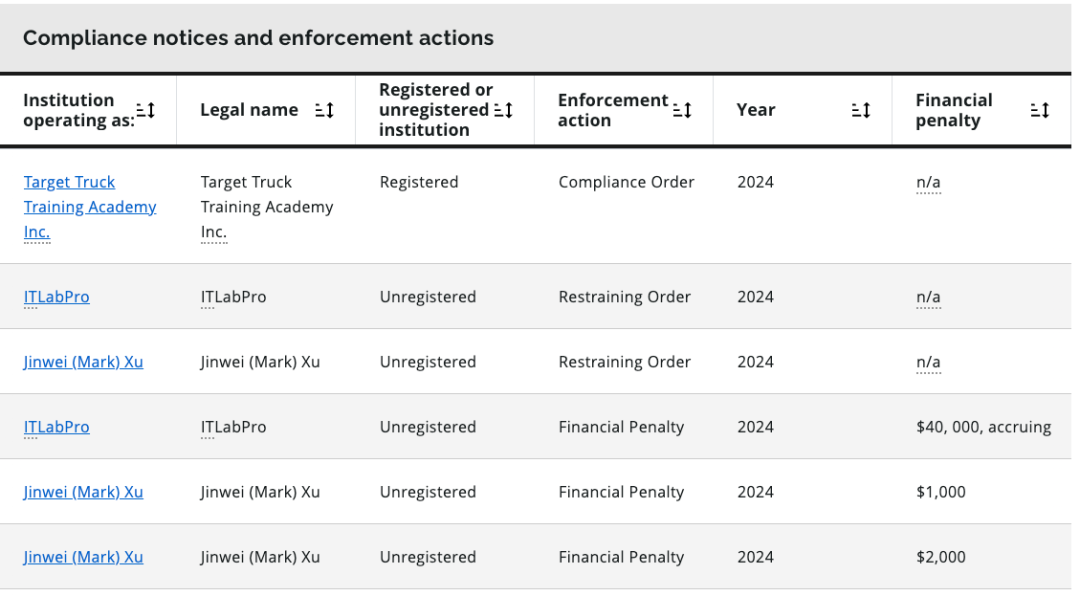Open Jinwei (Mark) Xu Restraining Order link
This screenshot has height=596, width=1080.
pos(83,362)
